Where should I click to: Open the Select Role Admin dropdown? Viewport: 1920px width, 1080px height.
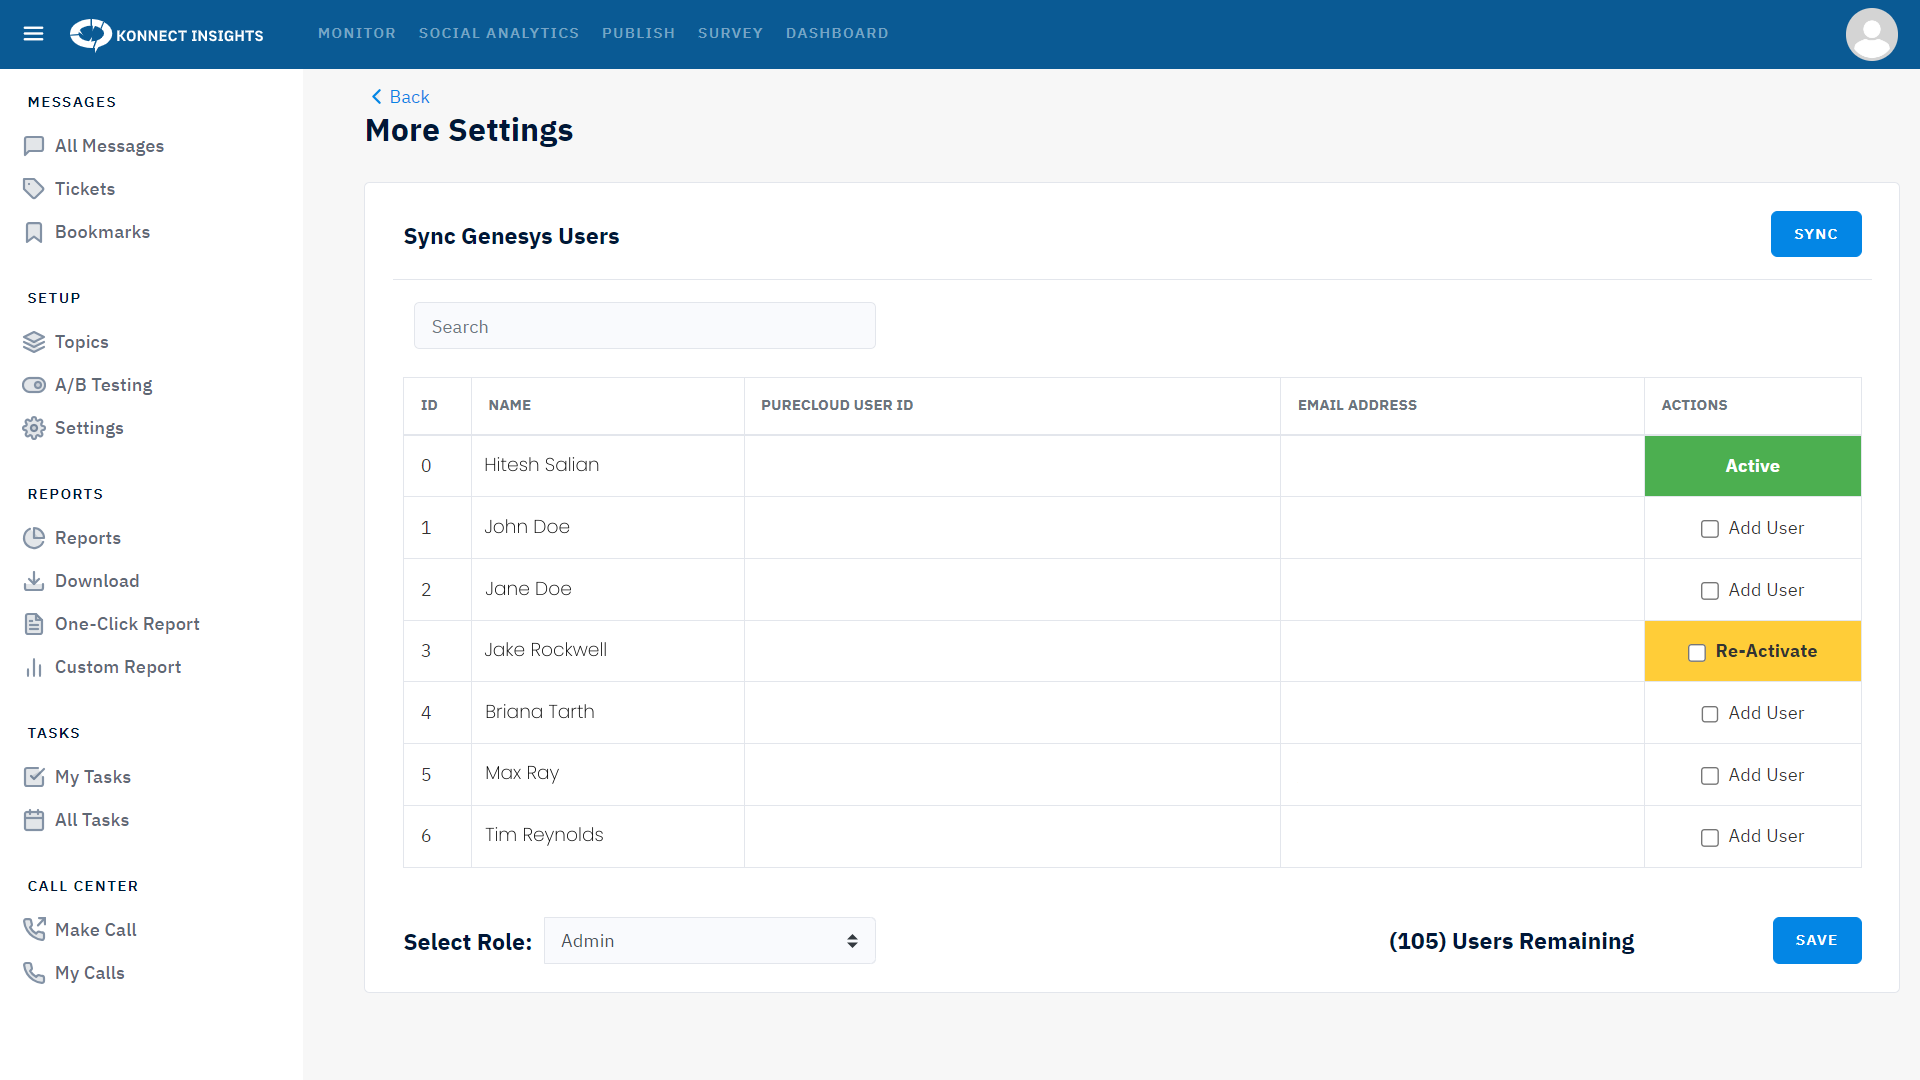709,941
